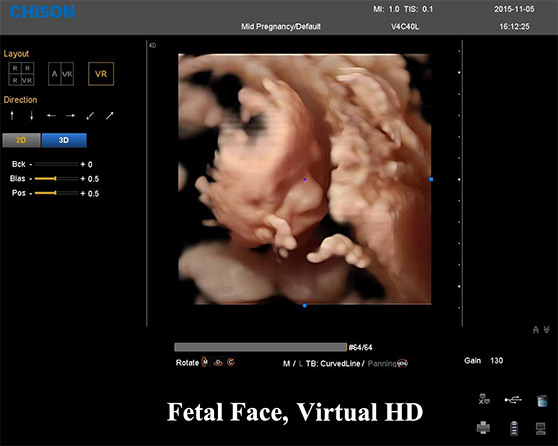Check the battery level icon
Screen dimensions: 558x446
click(514, 428)
